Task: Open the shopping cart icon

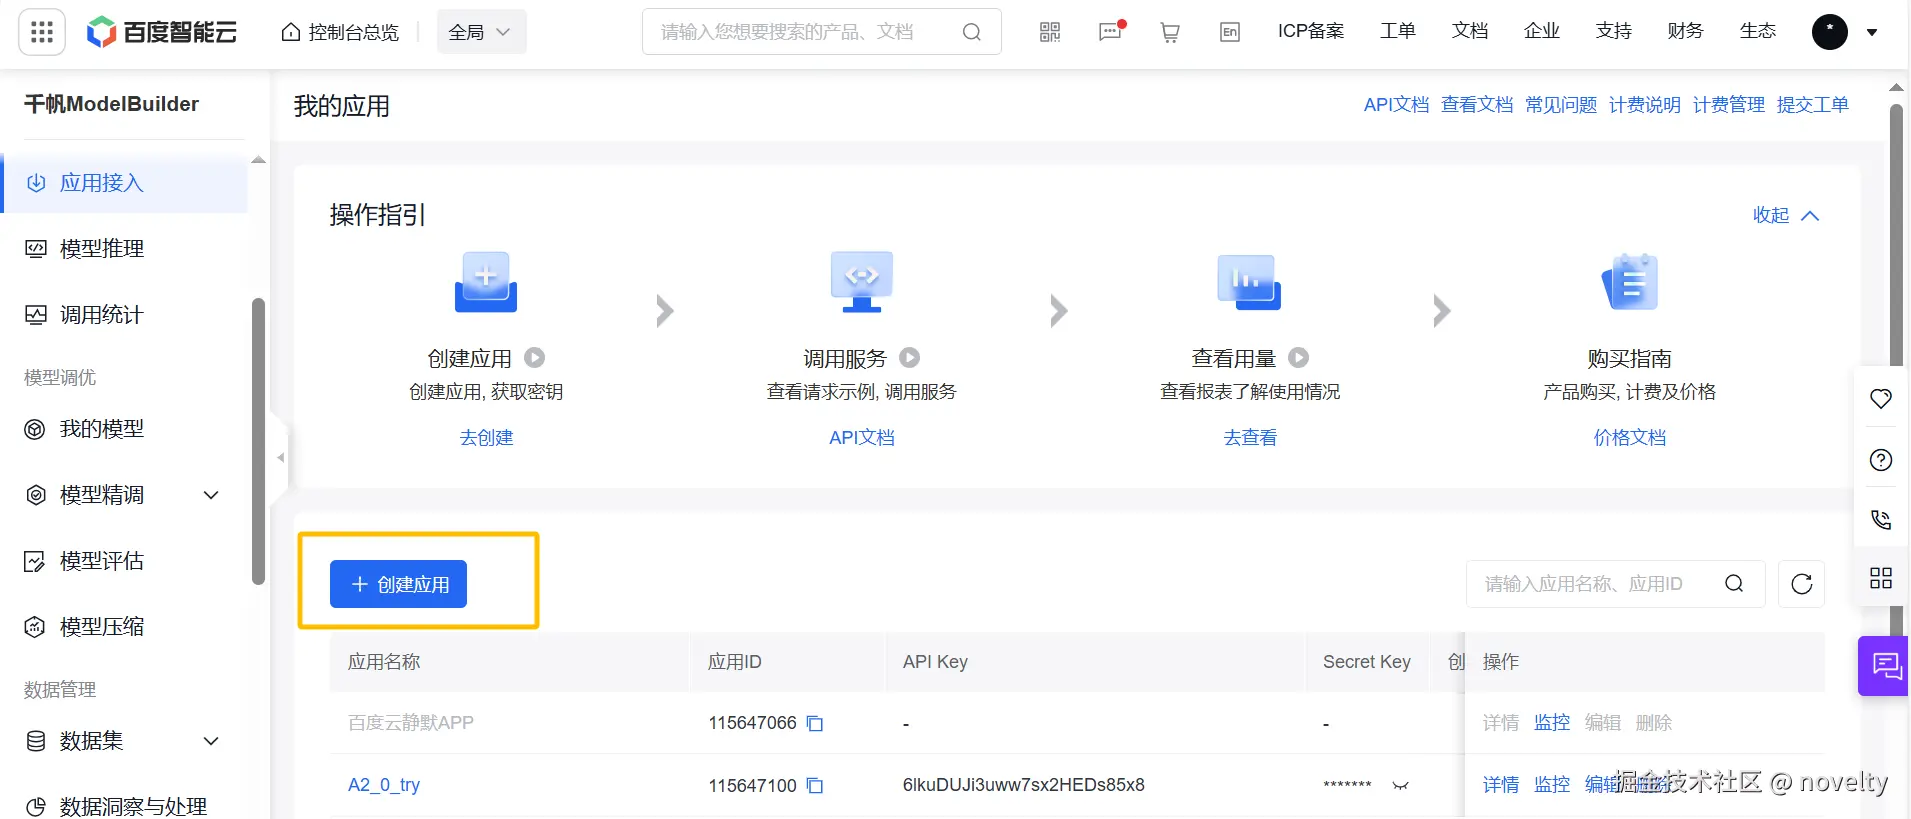Action: [x=1170, y=32]
